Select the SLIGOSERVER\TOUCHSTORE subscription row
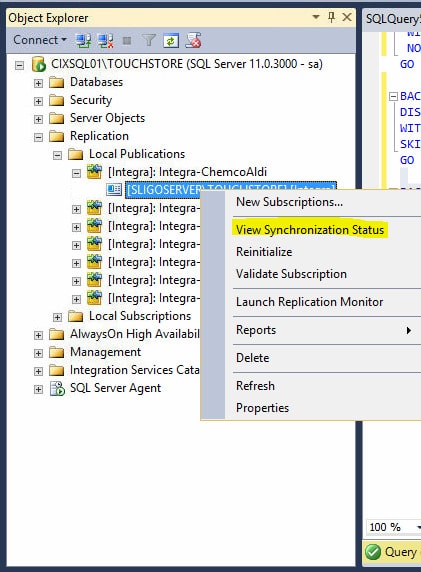 click(231, 189)
